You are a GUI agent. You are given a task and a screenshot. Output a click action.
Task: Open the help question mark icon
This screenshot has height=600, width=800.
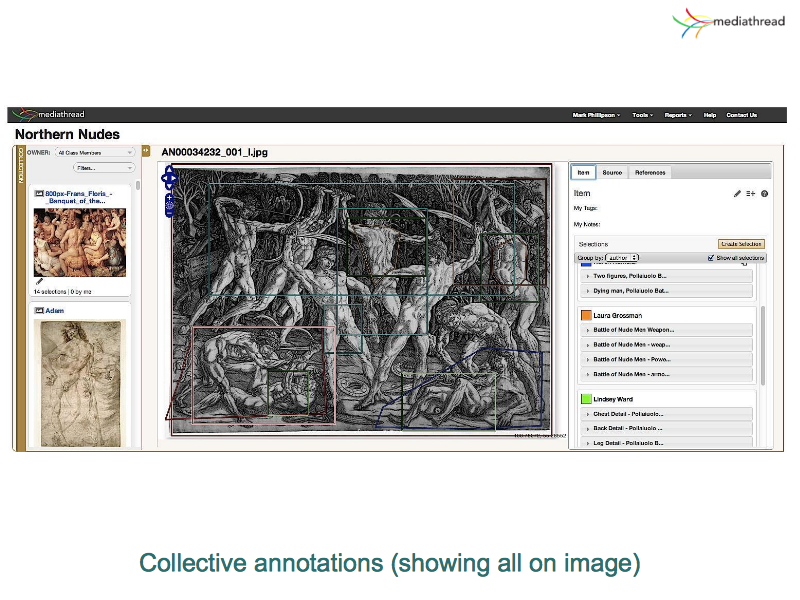coord(764,193)
